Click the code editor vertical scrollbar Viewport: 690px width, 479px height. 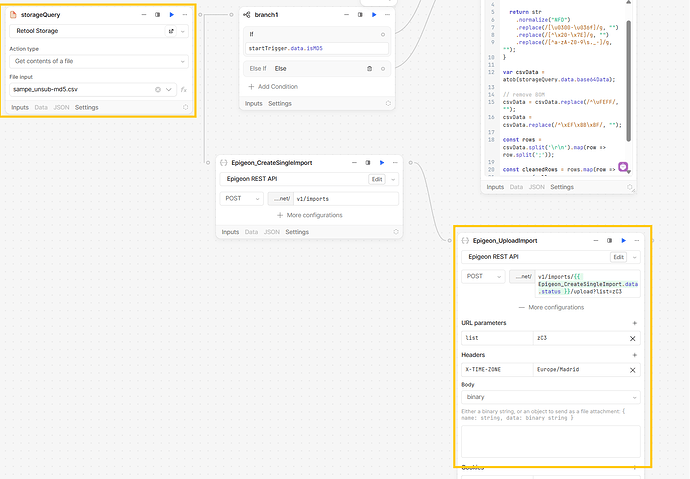628,81
